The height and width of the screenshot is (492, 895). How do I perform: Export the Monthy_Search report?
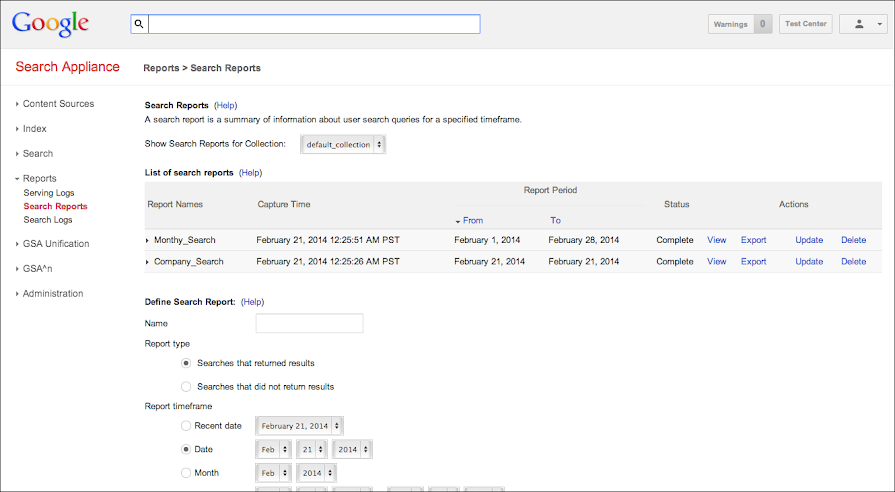pyautogui.click(x=753, y=240)
